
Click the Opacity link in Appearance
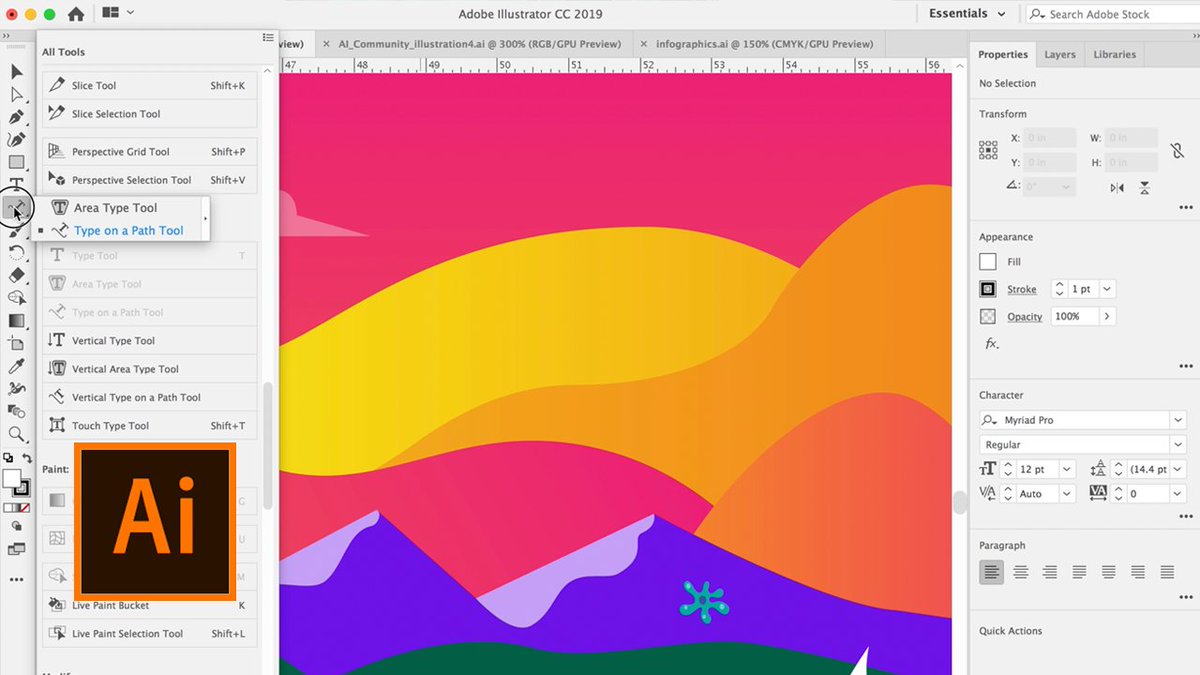(x=1024, y=317)
